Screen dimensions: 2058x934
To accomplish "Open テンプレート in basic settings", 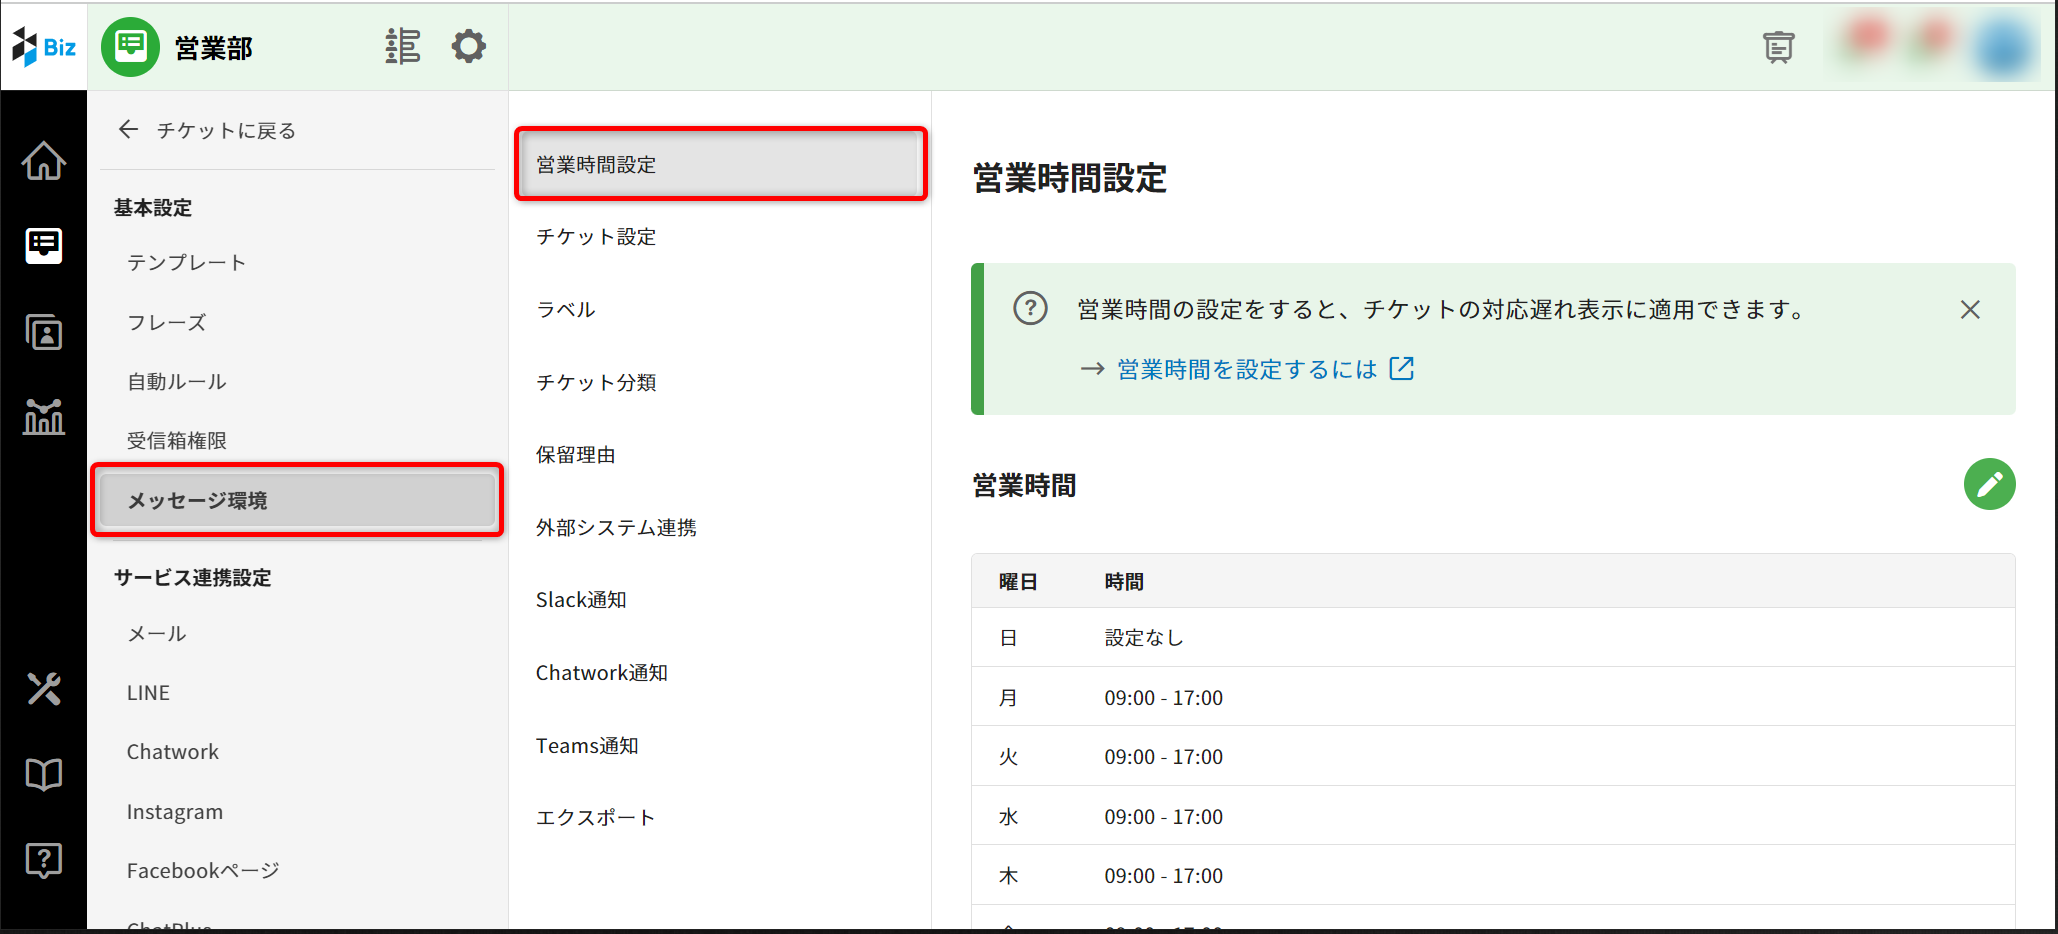I will click(x=186, y=263).
